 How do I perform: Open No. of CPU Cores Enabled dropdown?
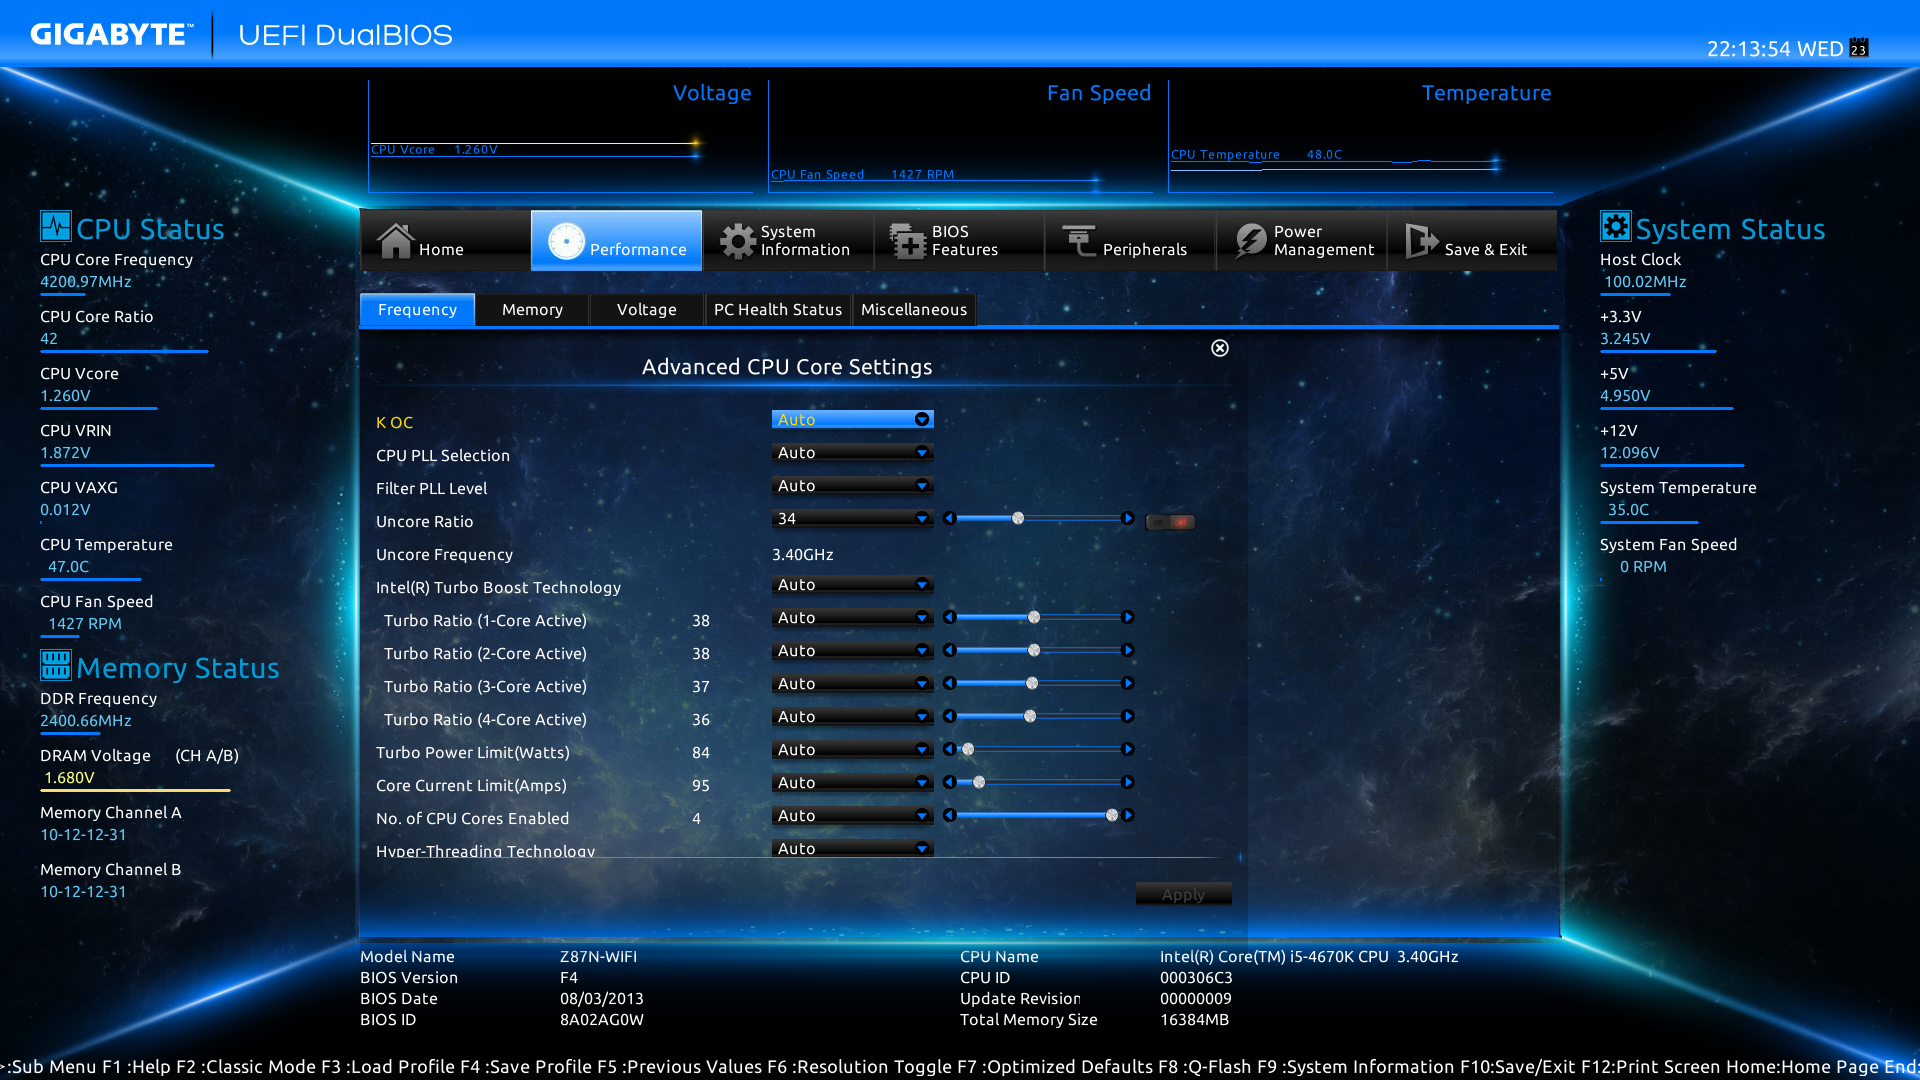(852, 816)
